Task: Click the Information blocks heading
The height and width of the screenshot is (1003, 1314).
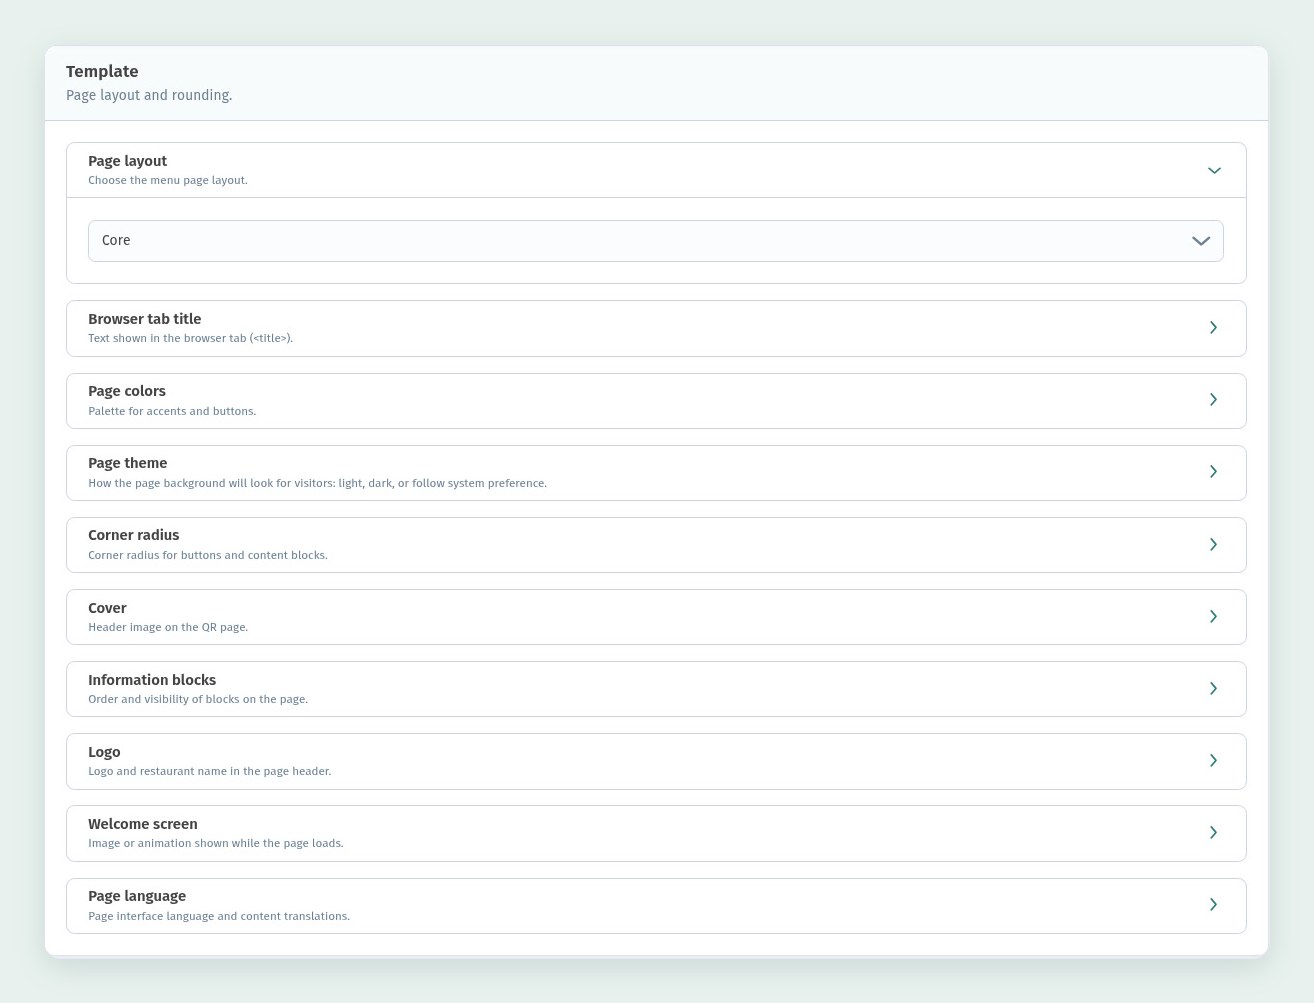Action: 152,680
